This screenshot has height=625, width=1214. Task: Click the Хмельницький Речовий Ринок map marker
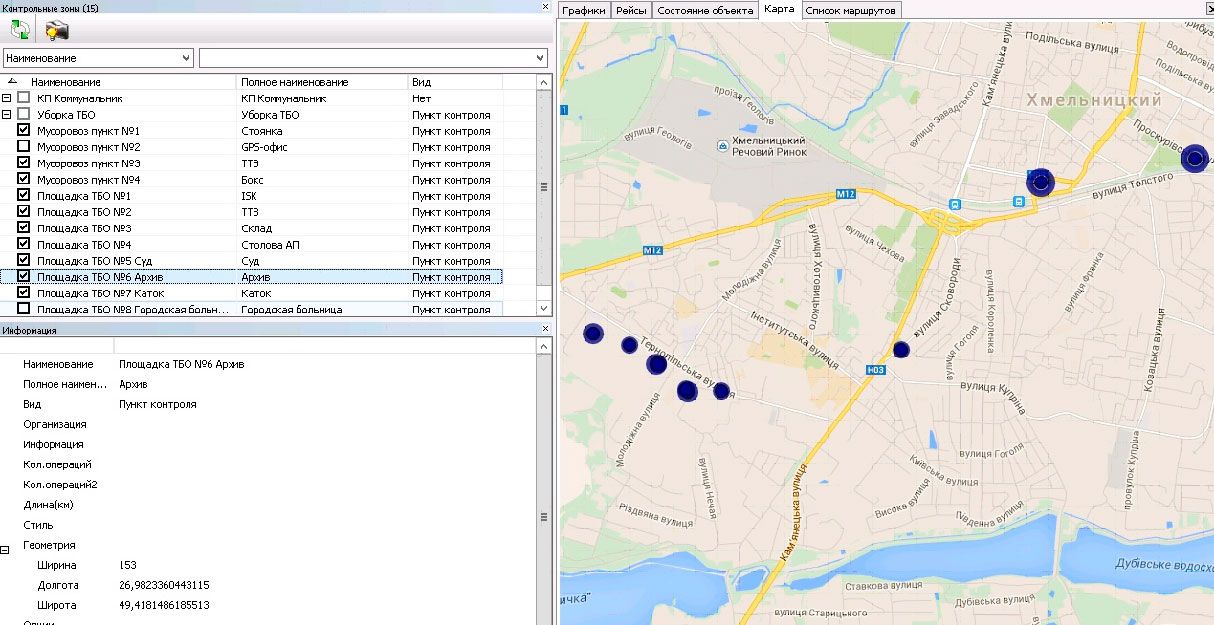click(x=723, y=146)
